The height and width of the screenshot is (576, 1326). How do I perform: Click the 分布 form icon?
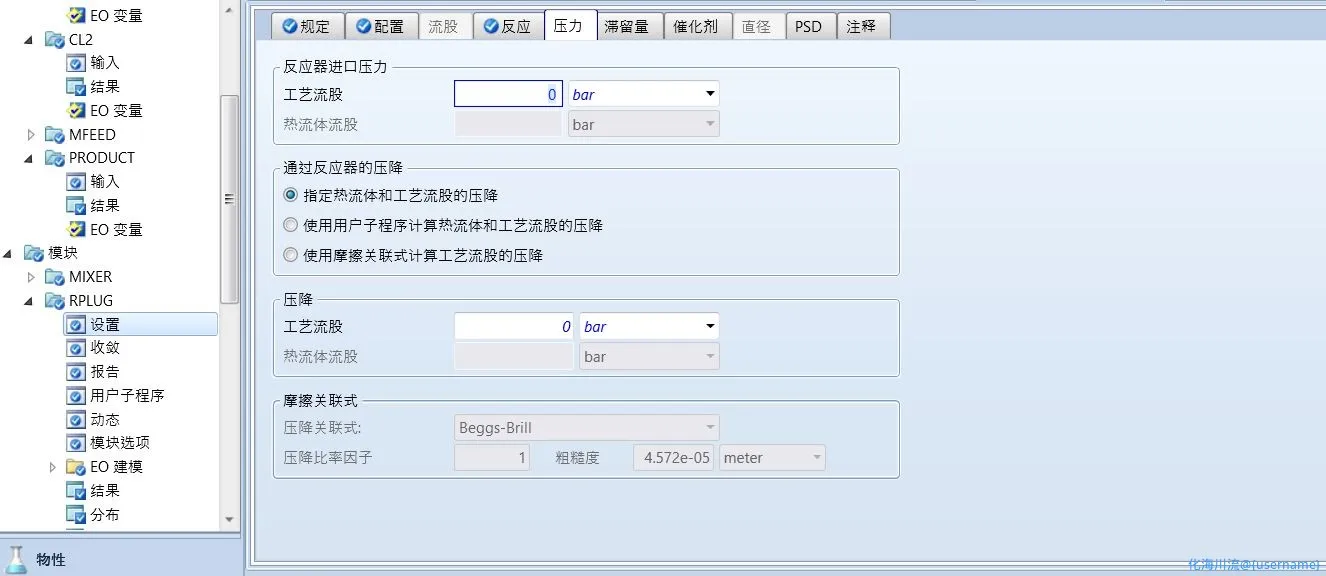coord(76,515)
